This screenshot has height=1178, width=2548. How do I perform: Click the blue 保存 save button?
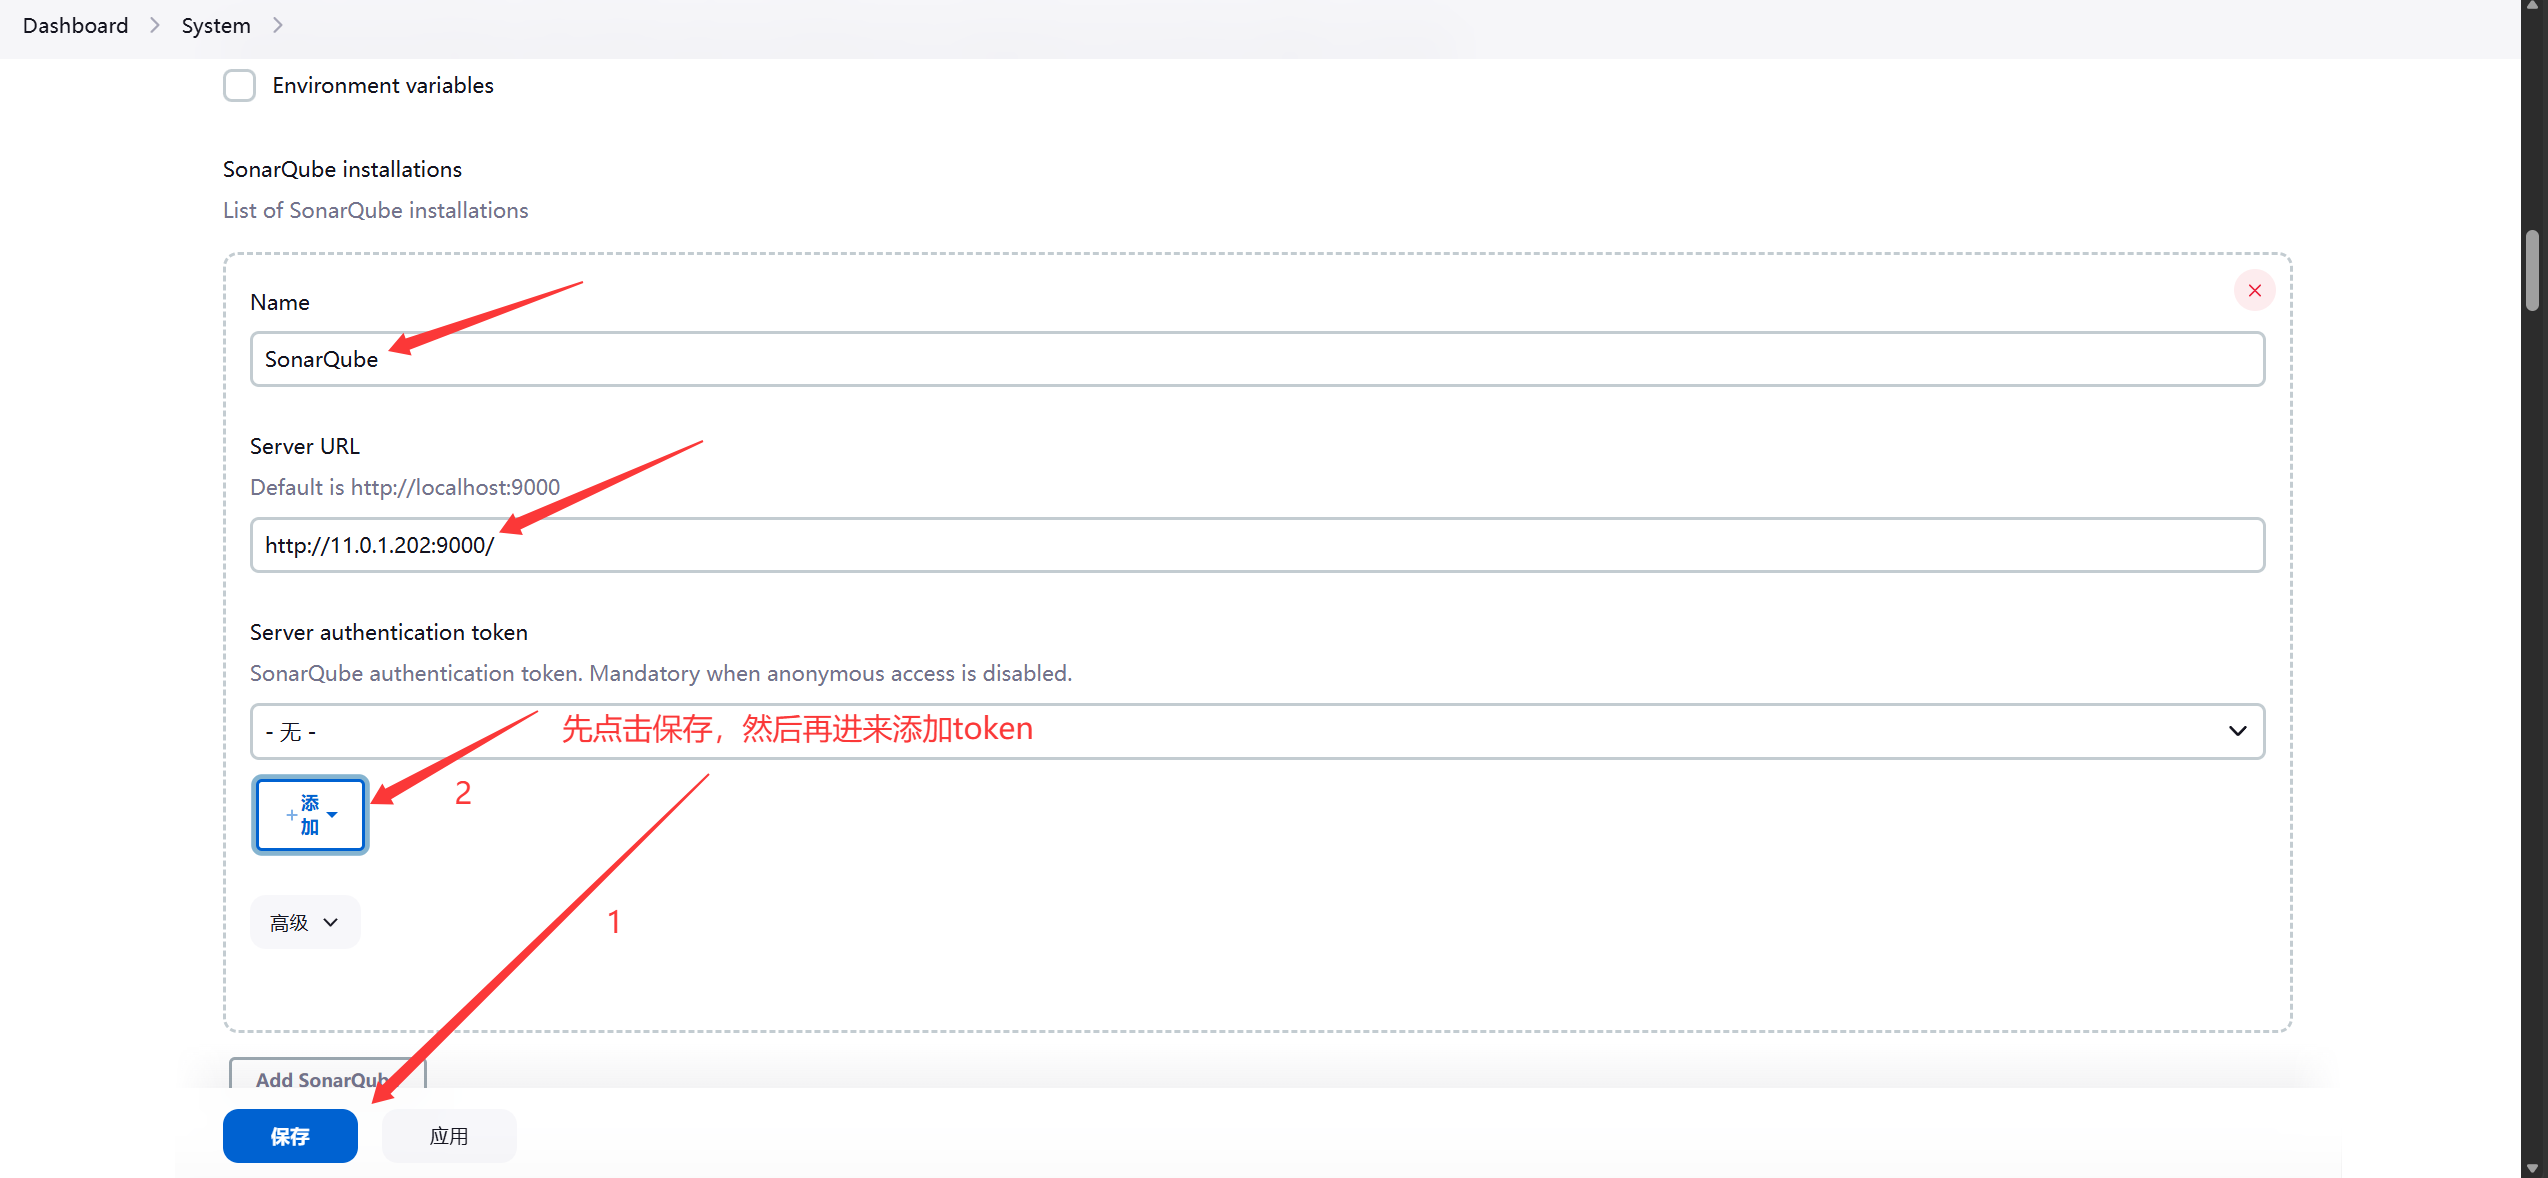coord(290,1136)
